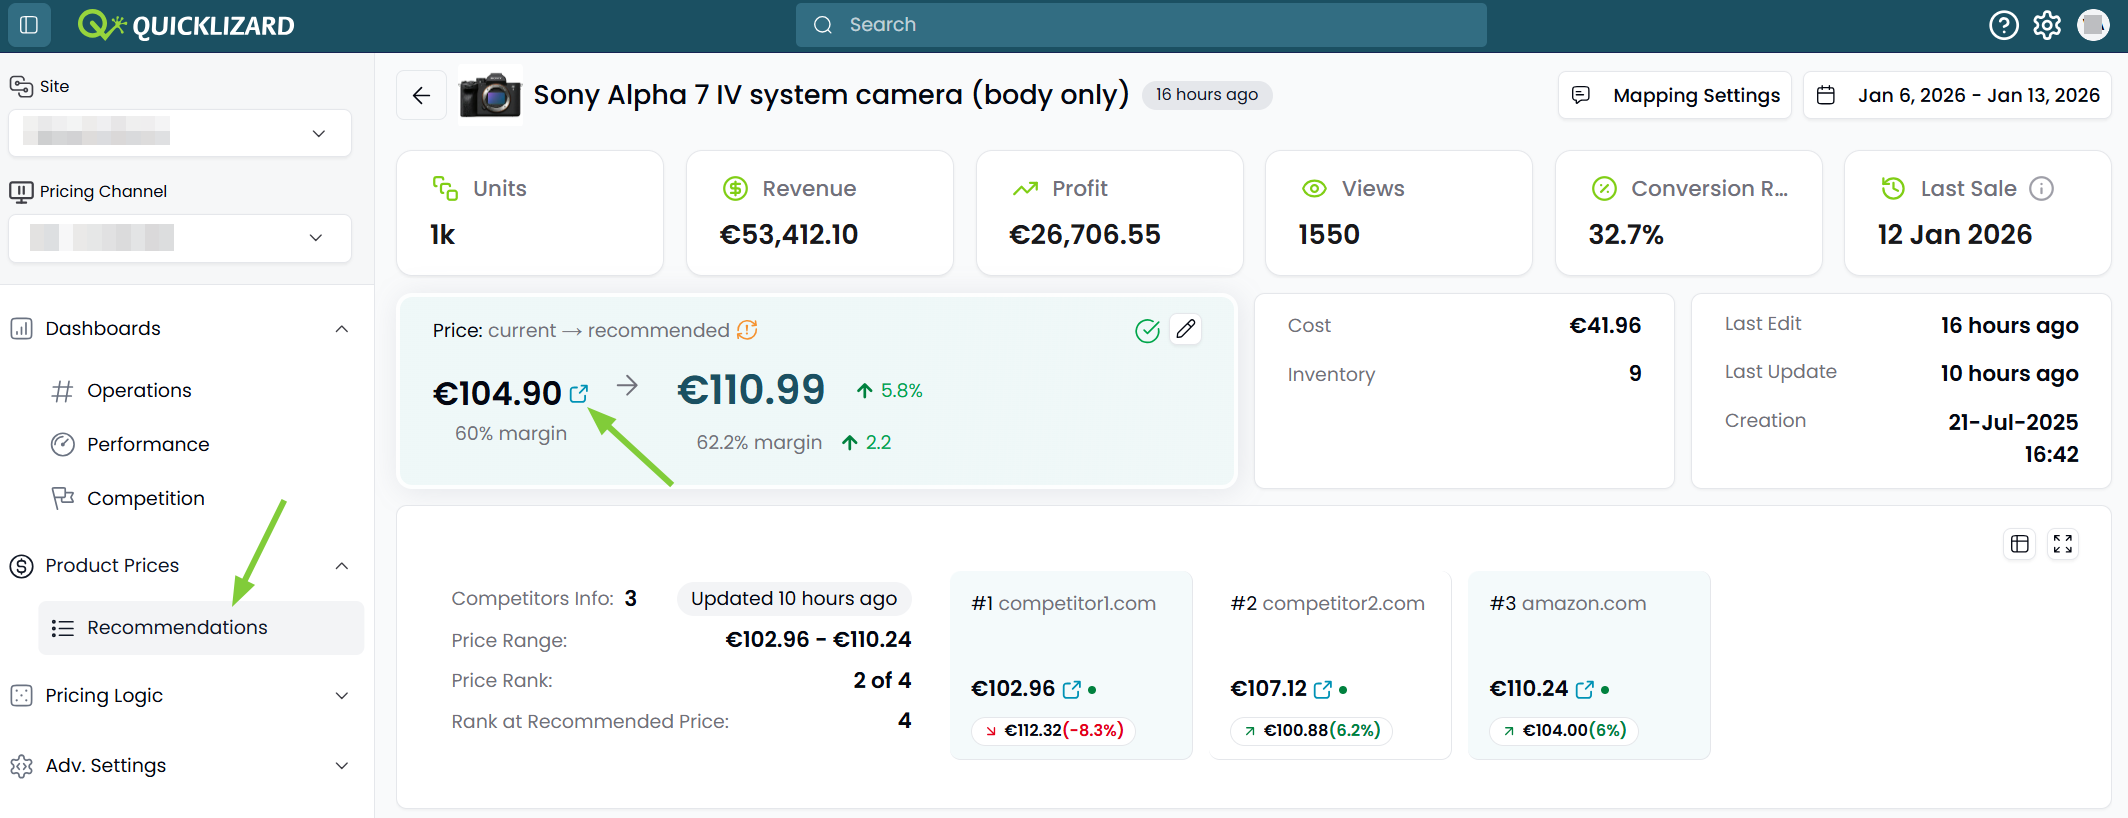This screenshot has width=2128, height=818.
Task: Click the back arrow button
Action: (421, 95)
